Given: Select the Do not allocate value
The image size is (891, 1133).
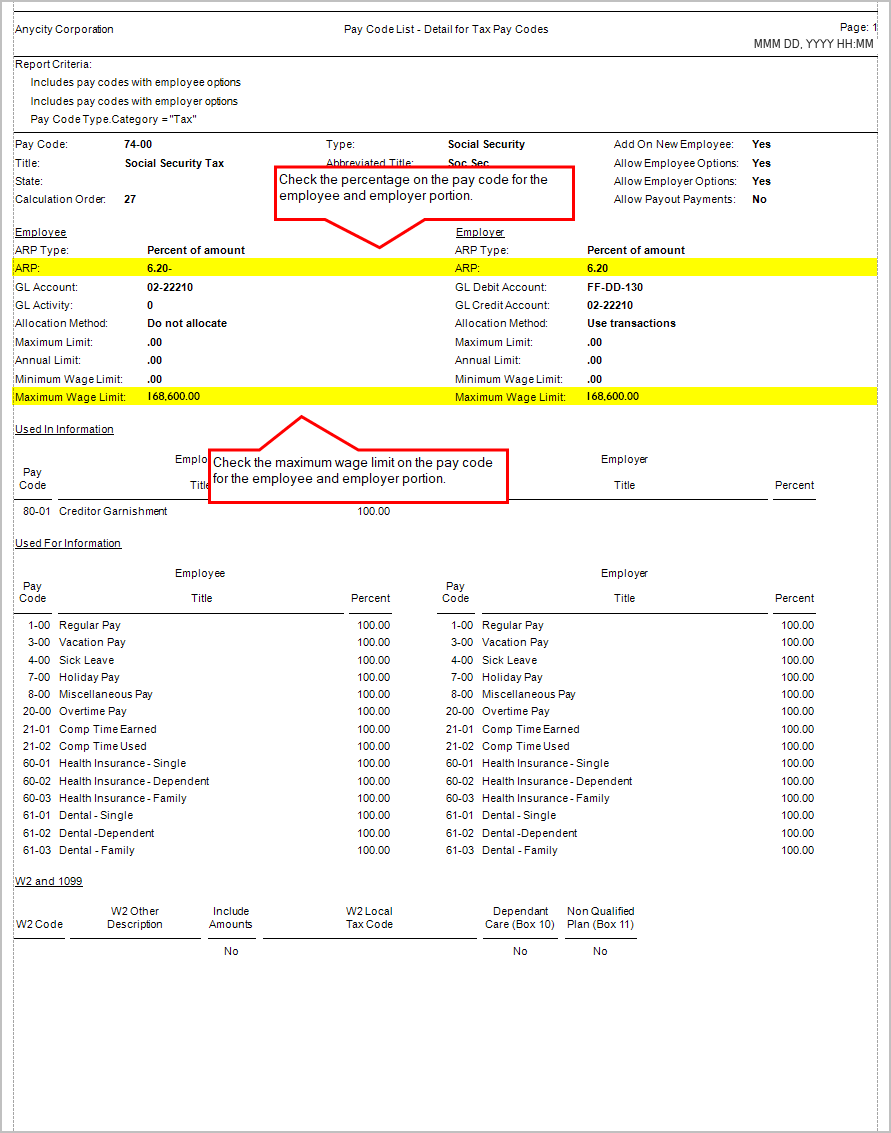Looking at the screenshot, I should tap(187, 324).
